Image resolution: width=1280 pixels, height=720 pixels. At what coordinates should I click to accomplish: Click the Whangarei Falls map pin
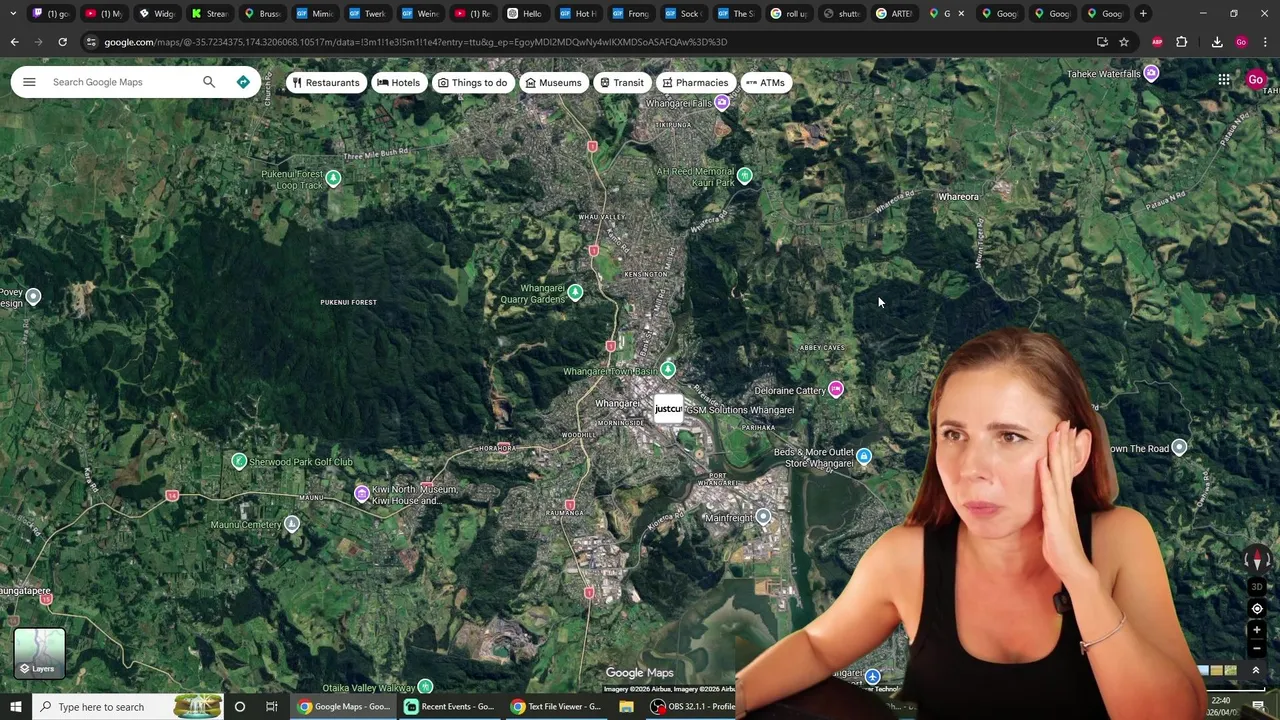click(x=722, y=102)
